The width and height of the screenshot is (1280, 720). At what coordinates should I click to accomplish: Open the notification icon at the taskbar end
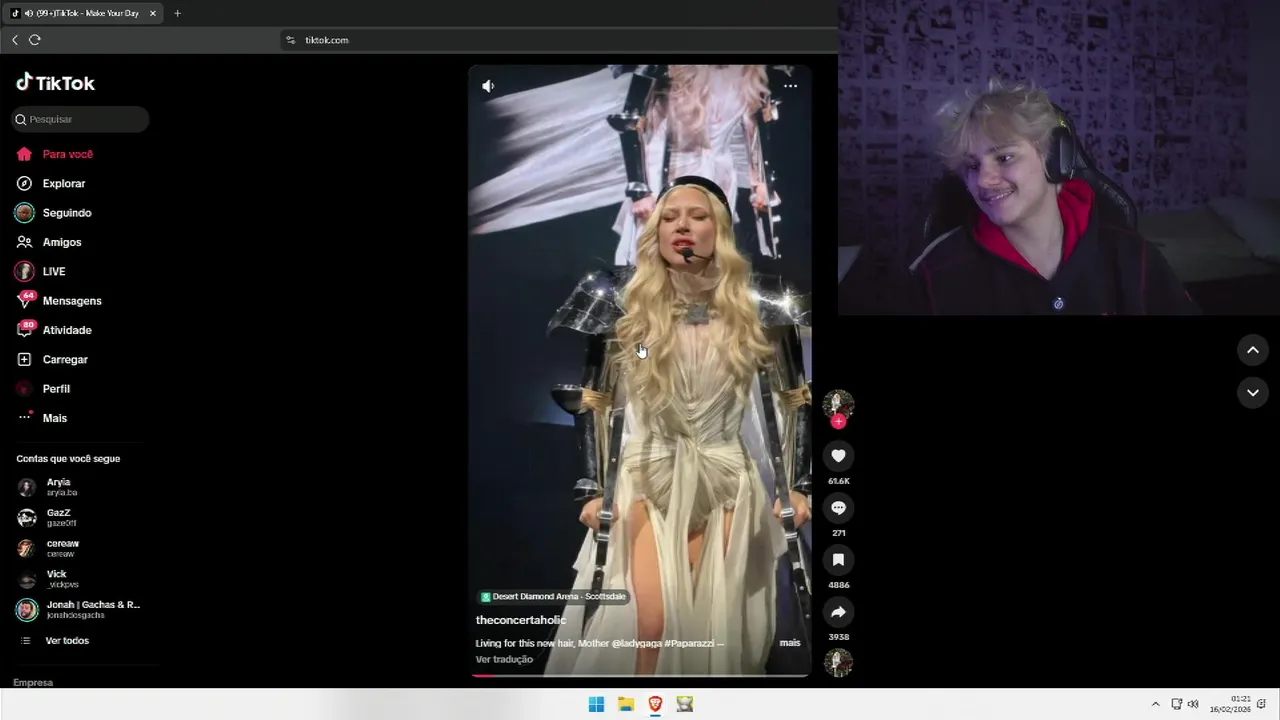pos(1262,704)
